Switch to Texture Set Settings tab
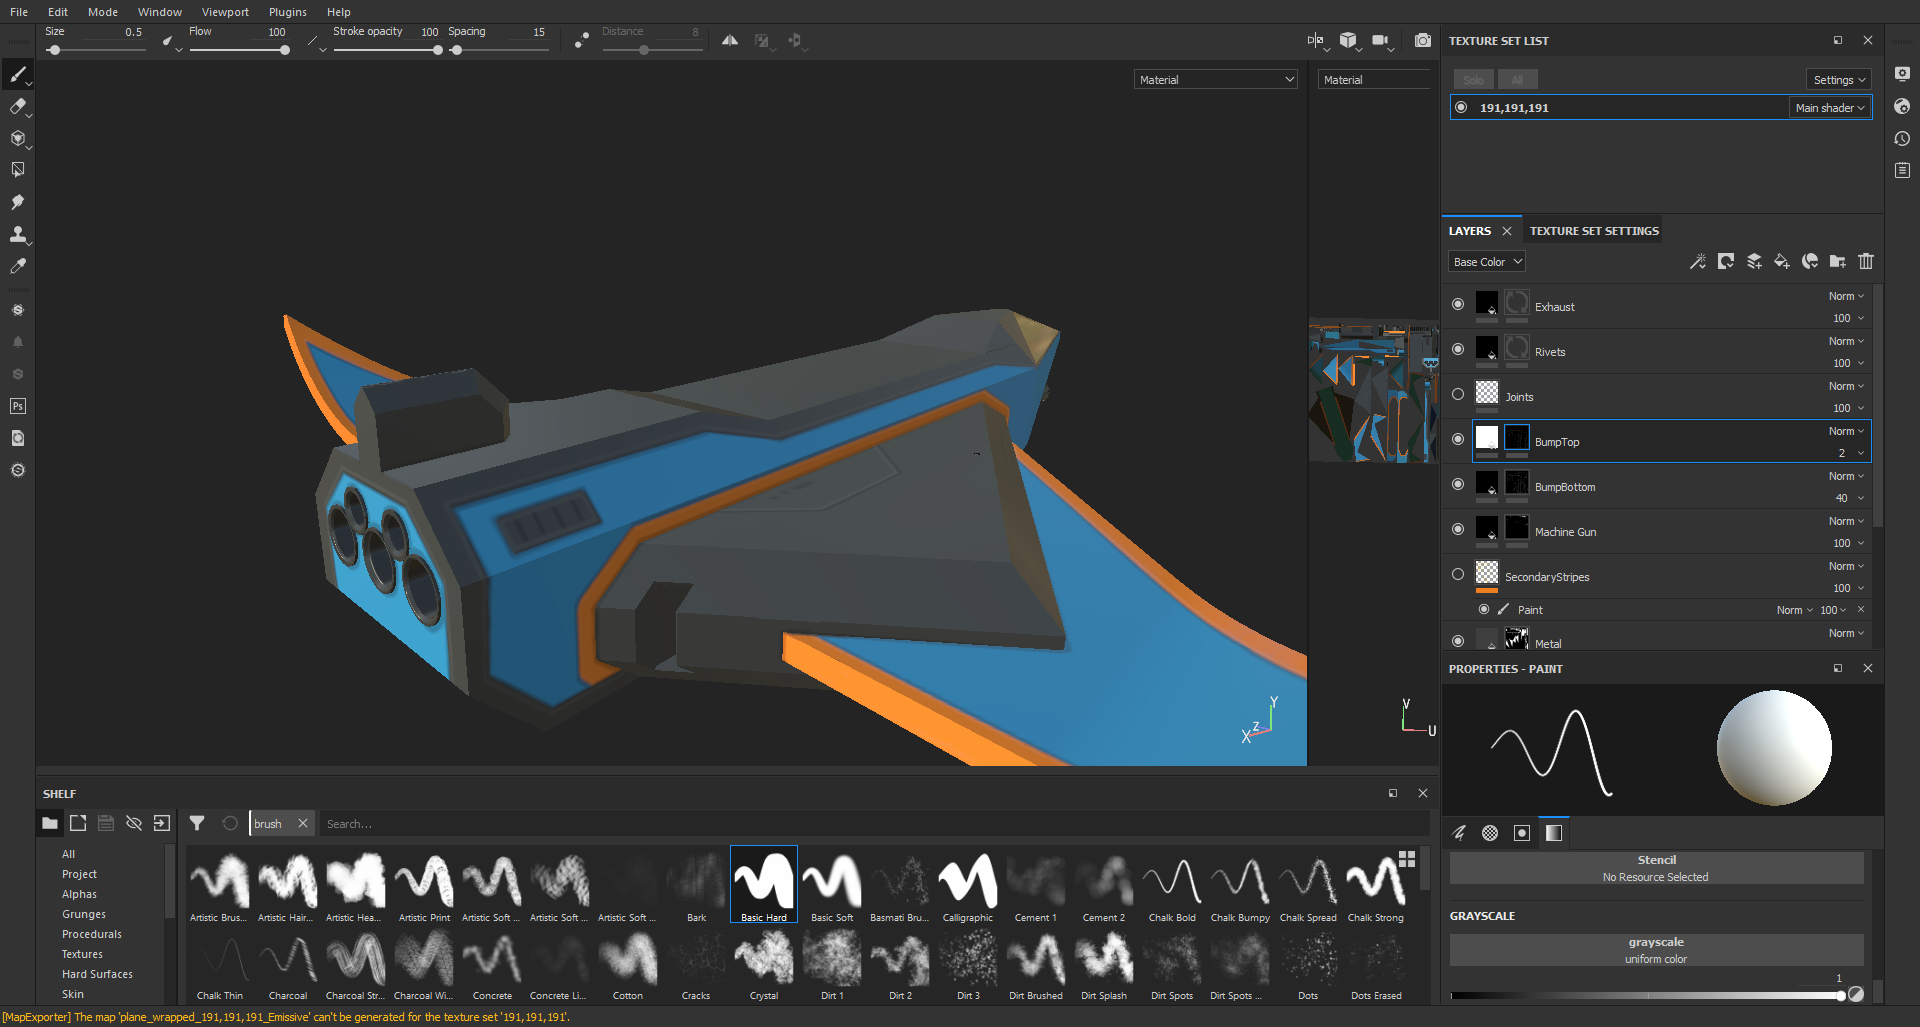Viewport: 1920px width, 1027px height. pos(1594,231)
